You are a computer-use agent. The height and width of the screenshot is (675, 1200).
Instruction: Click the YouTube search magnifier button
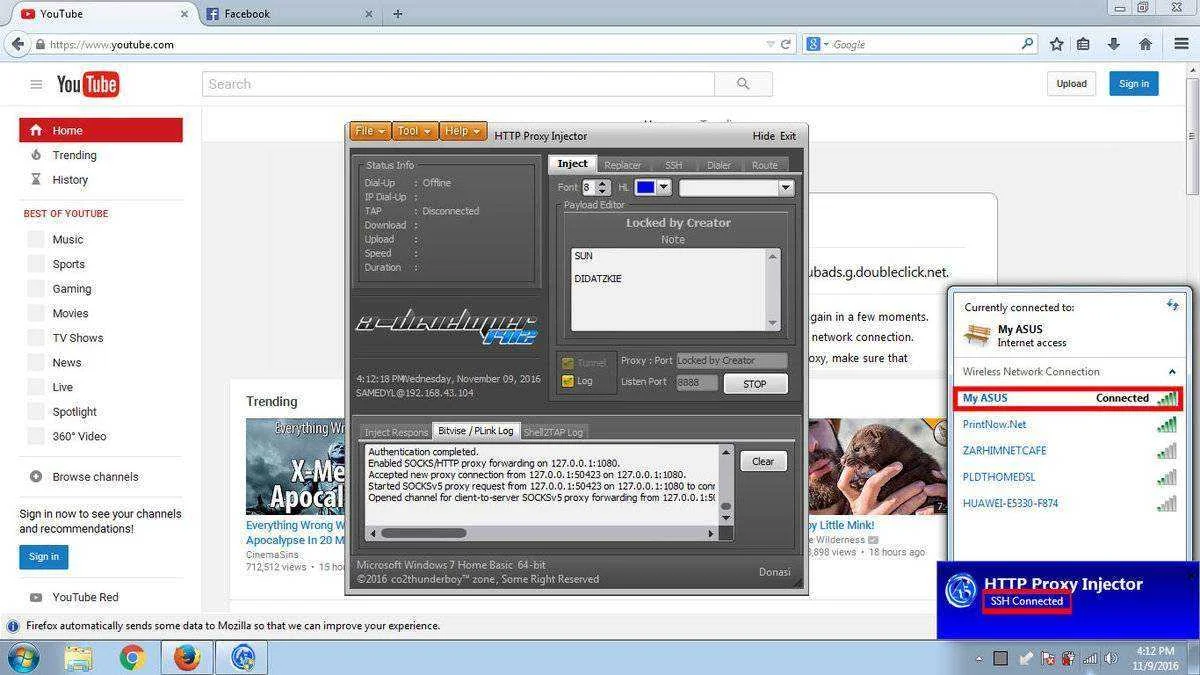[742, 84]
